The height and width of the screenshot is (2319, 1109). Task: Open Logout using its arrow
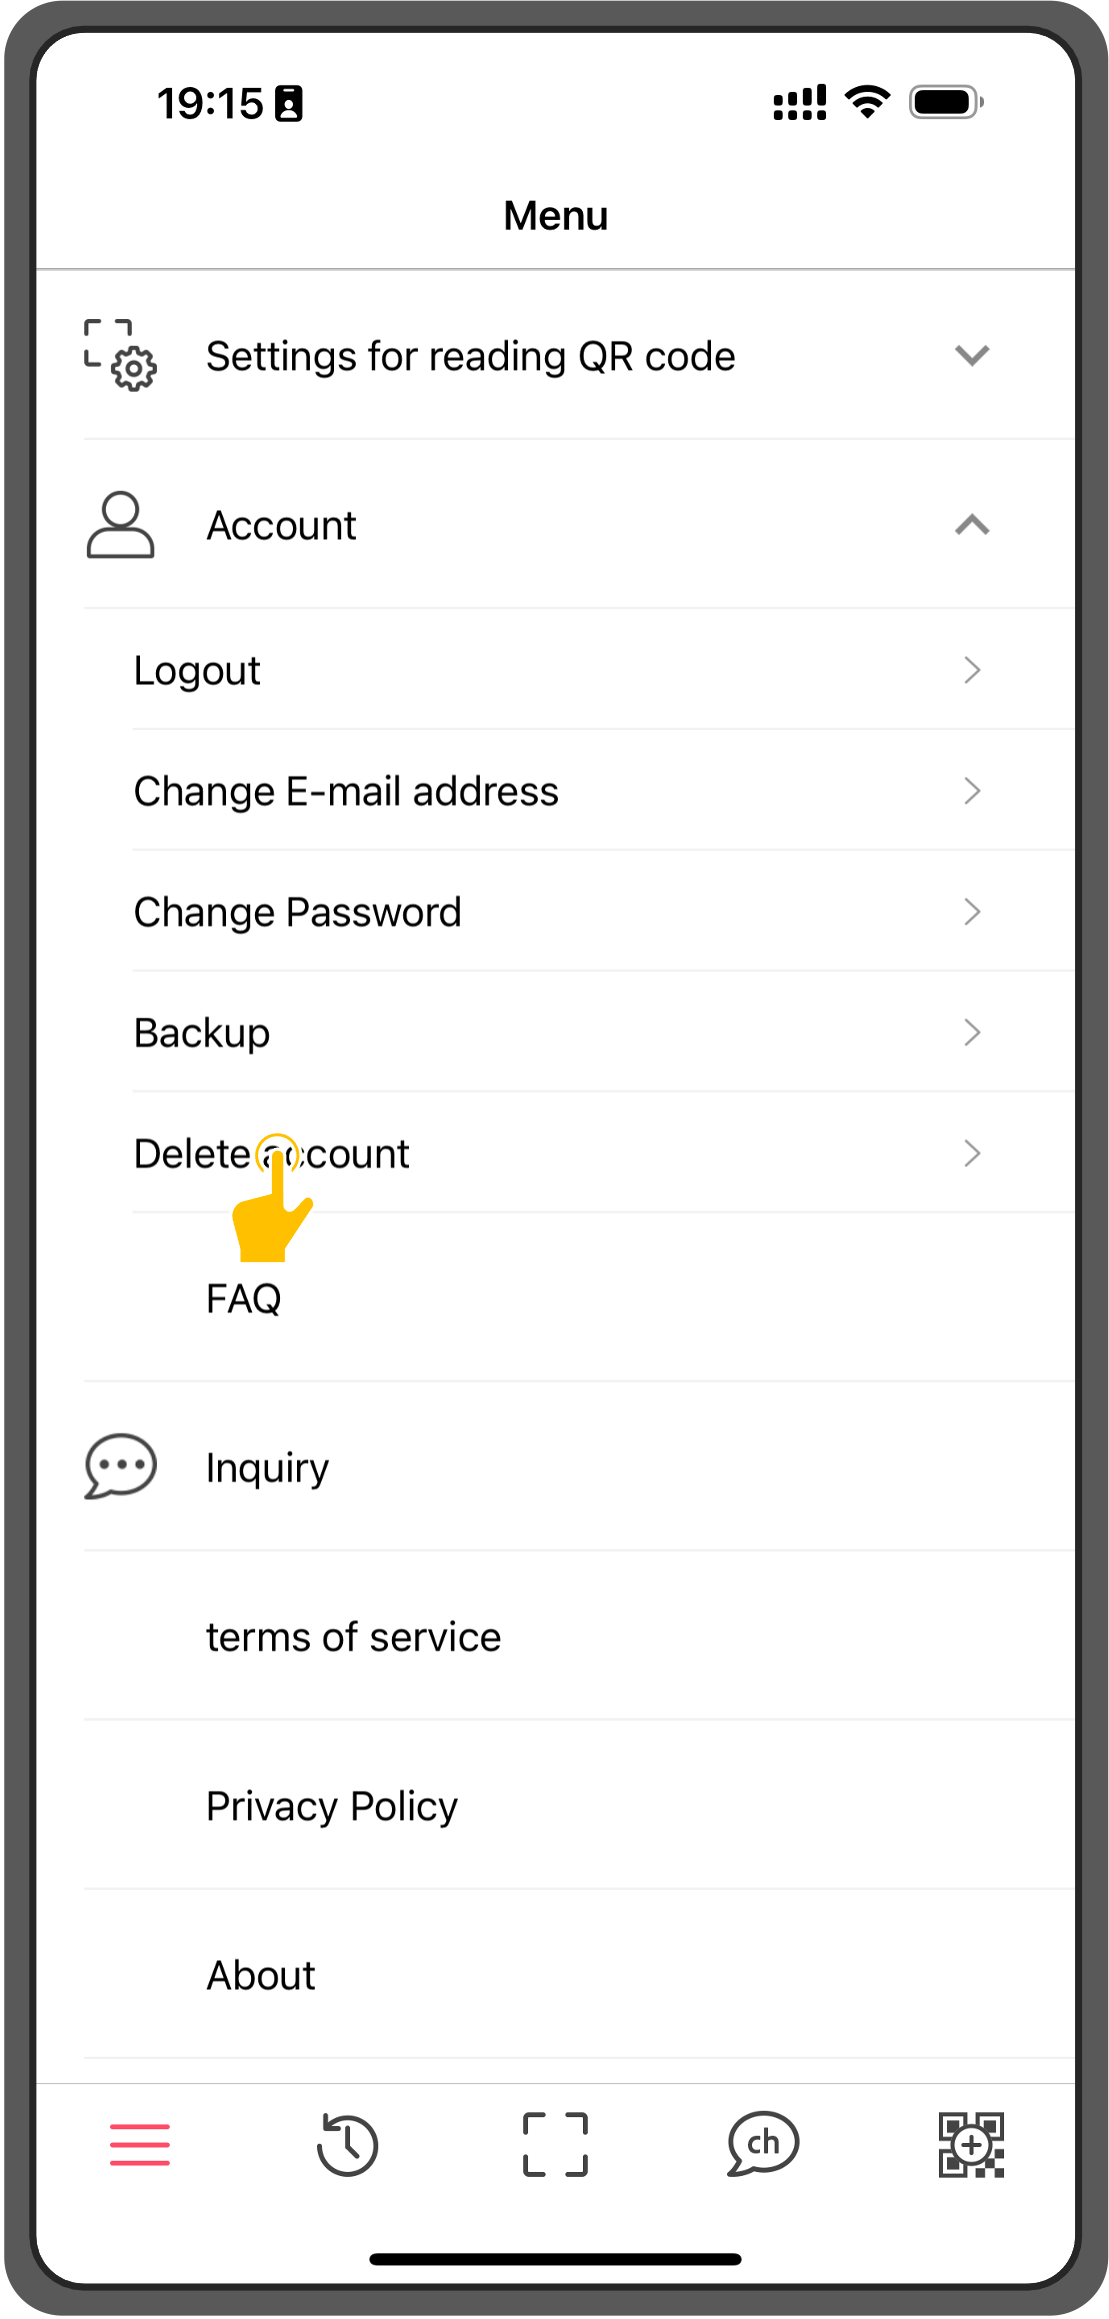click(972, 669)
